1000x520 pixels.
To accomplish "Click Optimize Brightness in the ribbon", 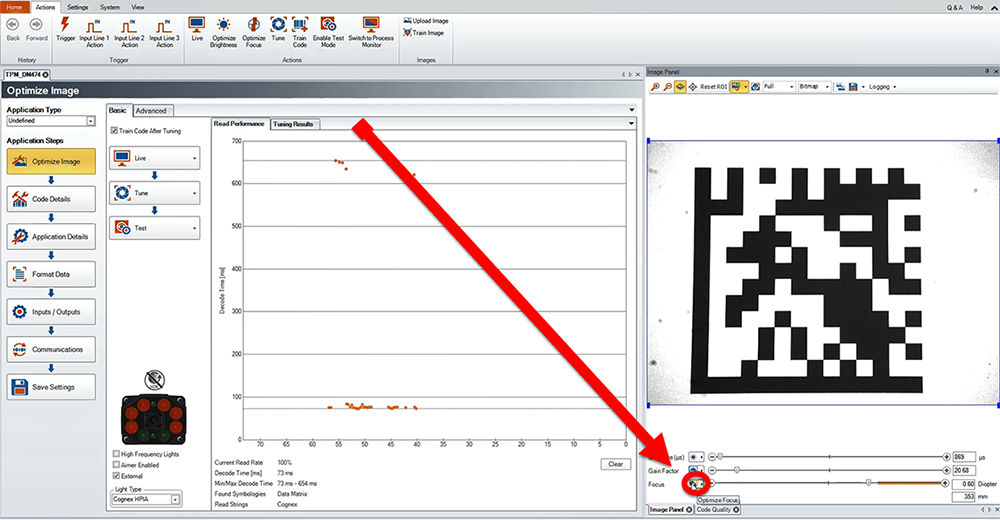I will [223, 29].
